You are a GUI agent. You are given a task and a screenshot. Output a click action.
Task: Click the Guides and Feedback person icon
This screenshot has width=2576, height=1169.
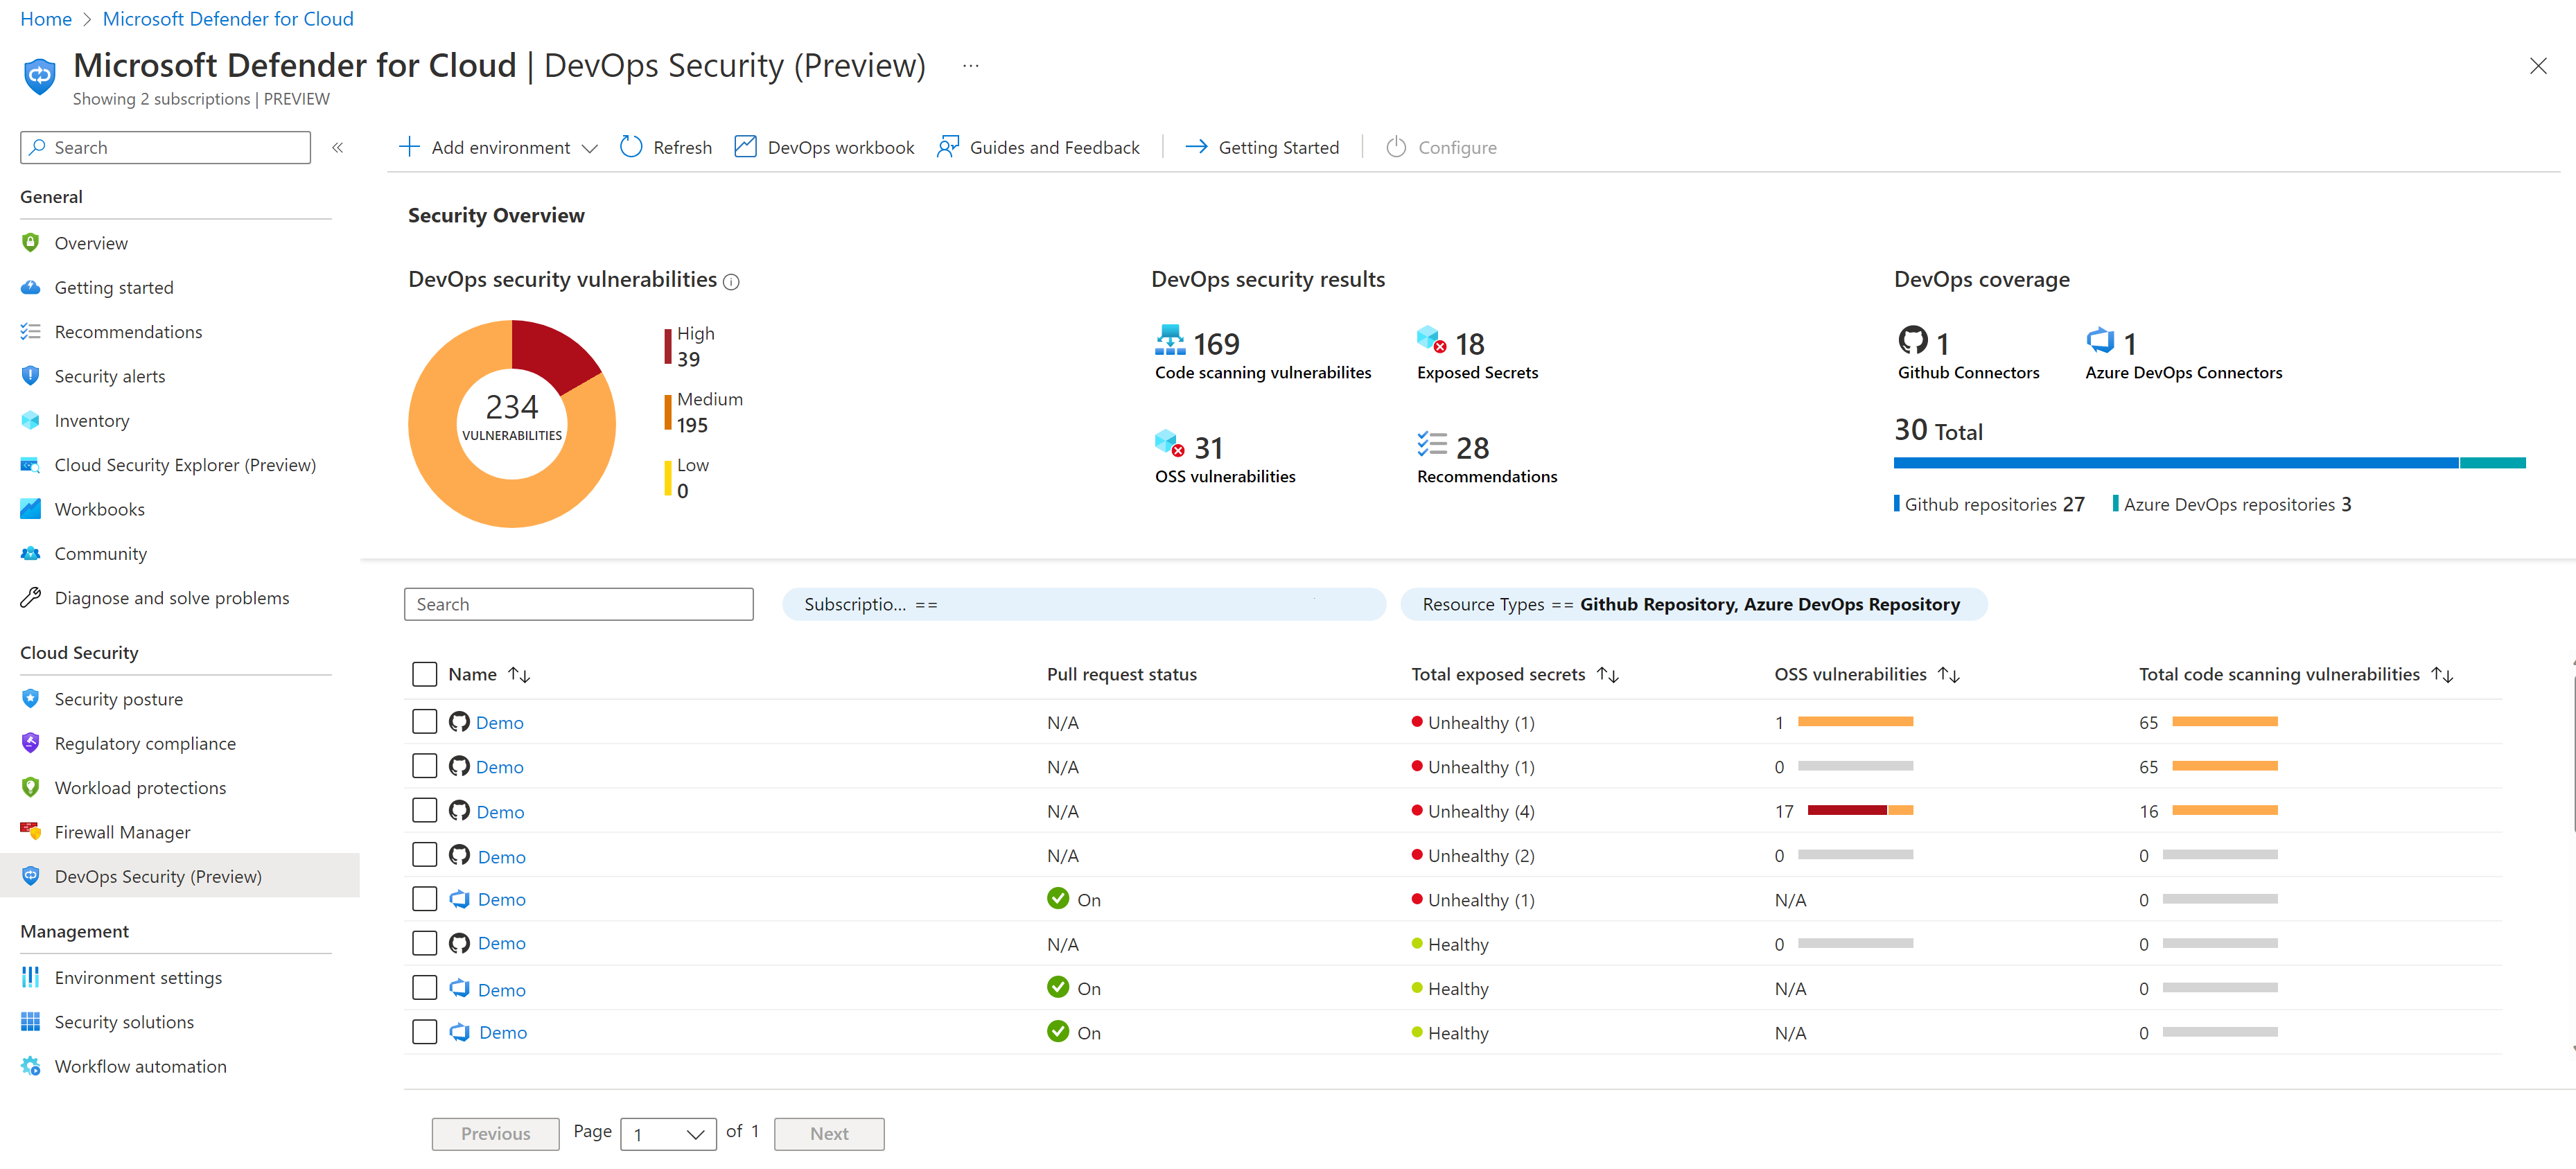pyautogui.click(x=948, y=147)
